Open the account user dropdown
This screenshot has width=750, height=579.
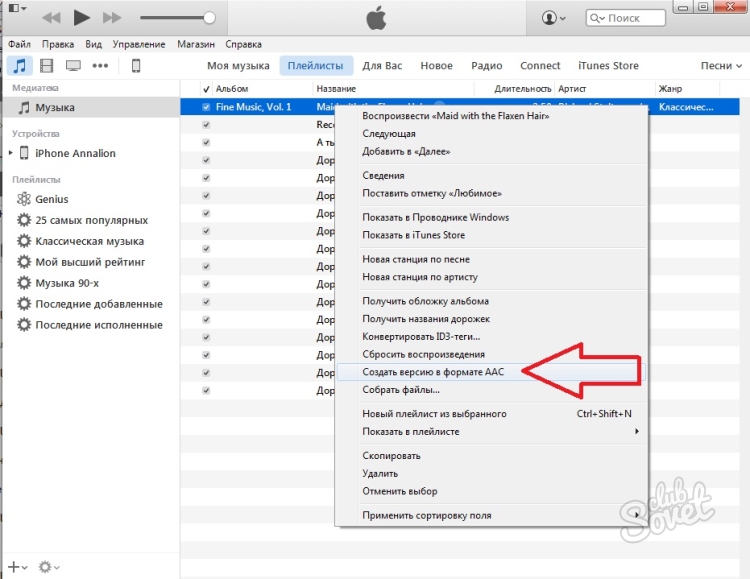click(553, 18)
